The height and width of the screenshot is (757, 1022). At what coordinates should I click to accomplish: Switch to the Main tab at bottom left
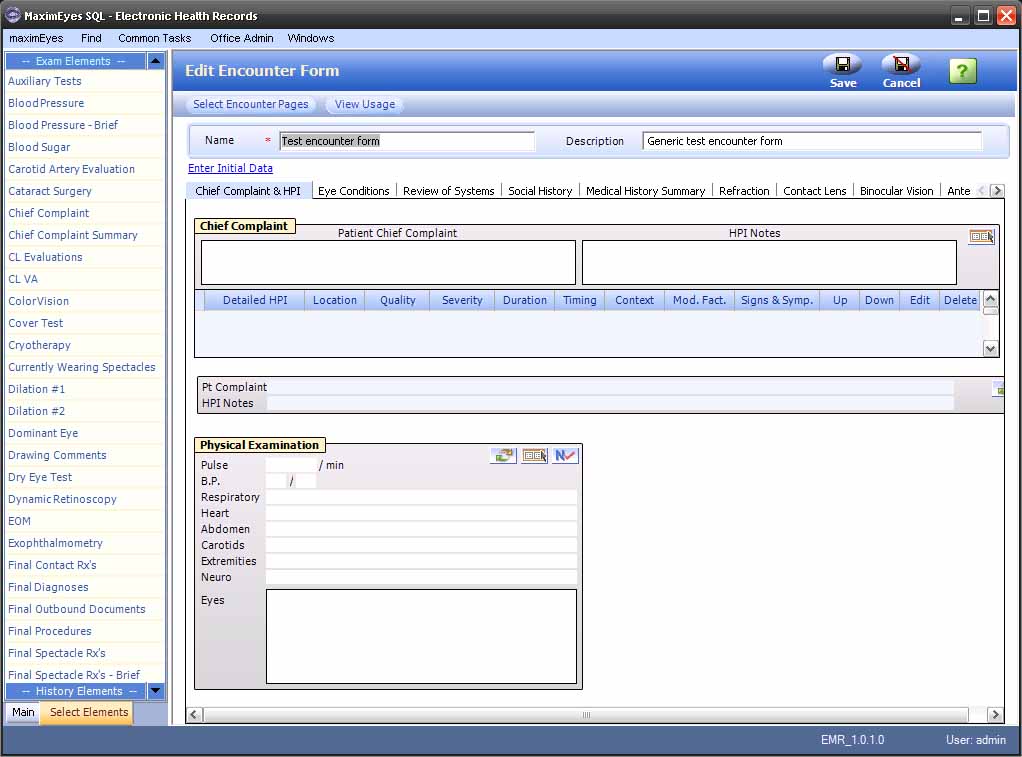(23, 712)
